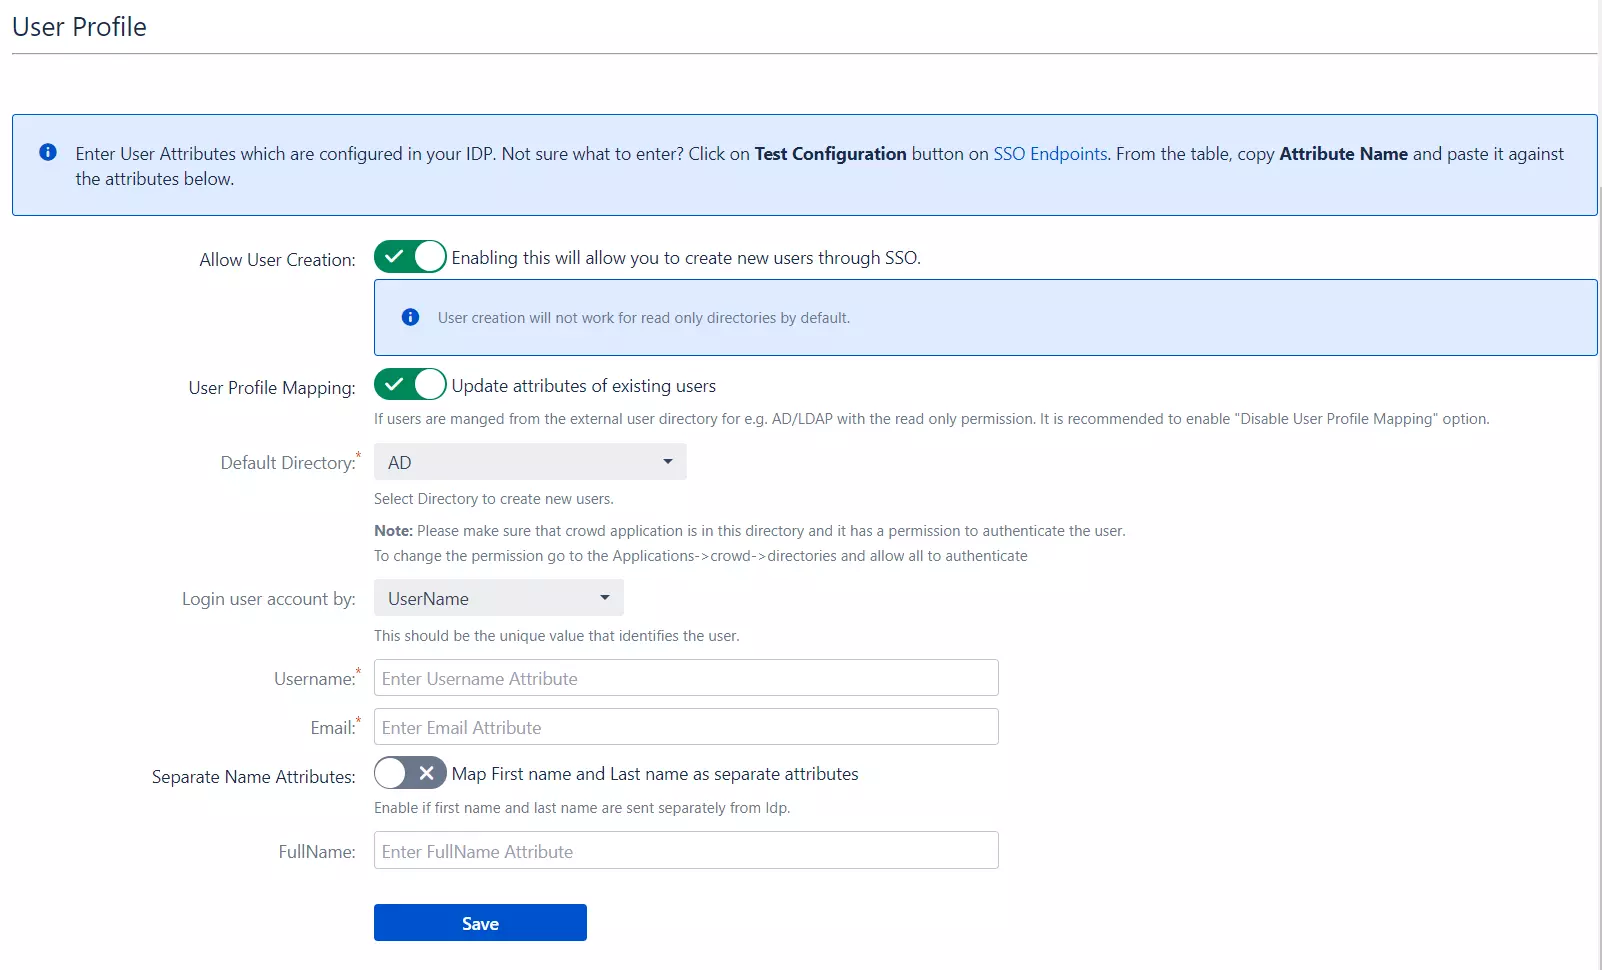Screen dimensions: 1602x970
Task: Click the 'Allow User Creation:' field label
Action: 277,260
